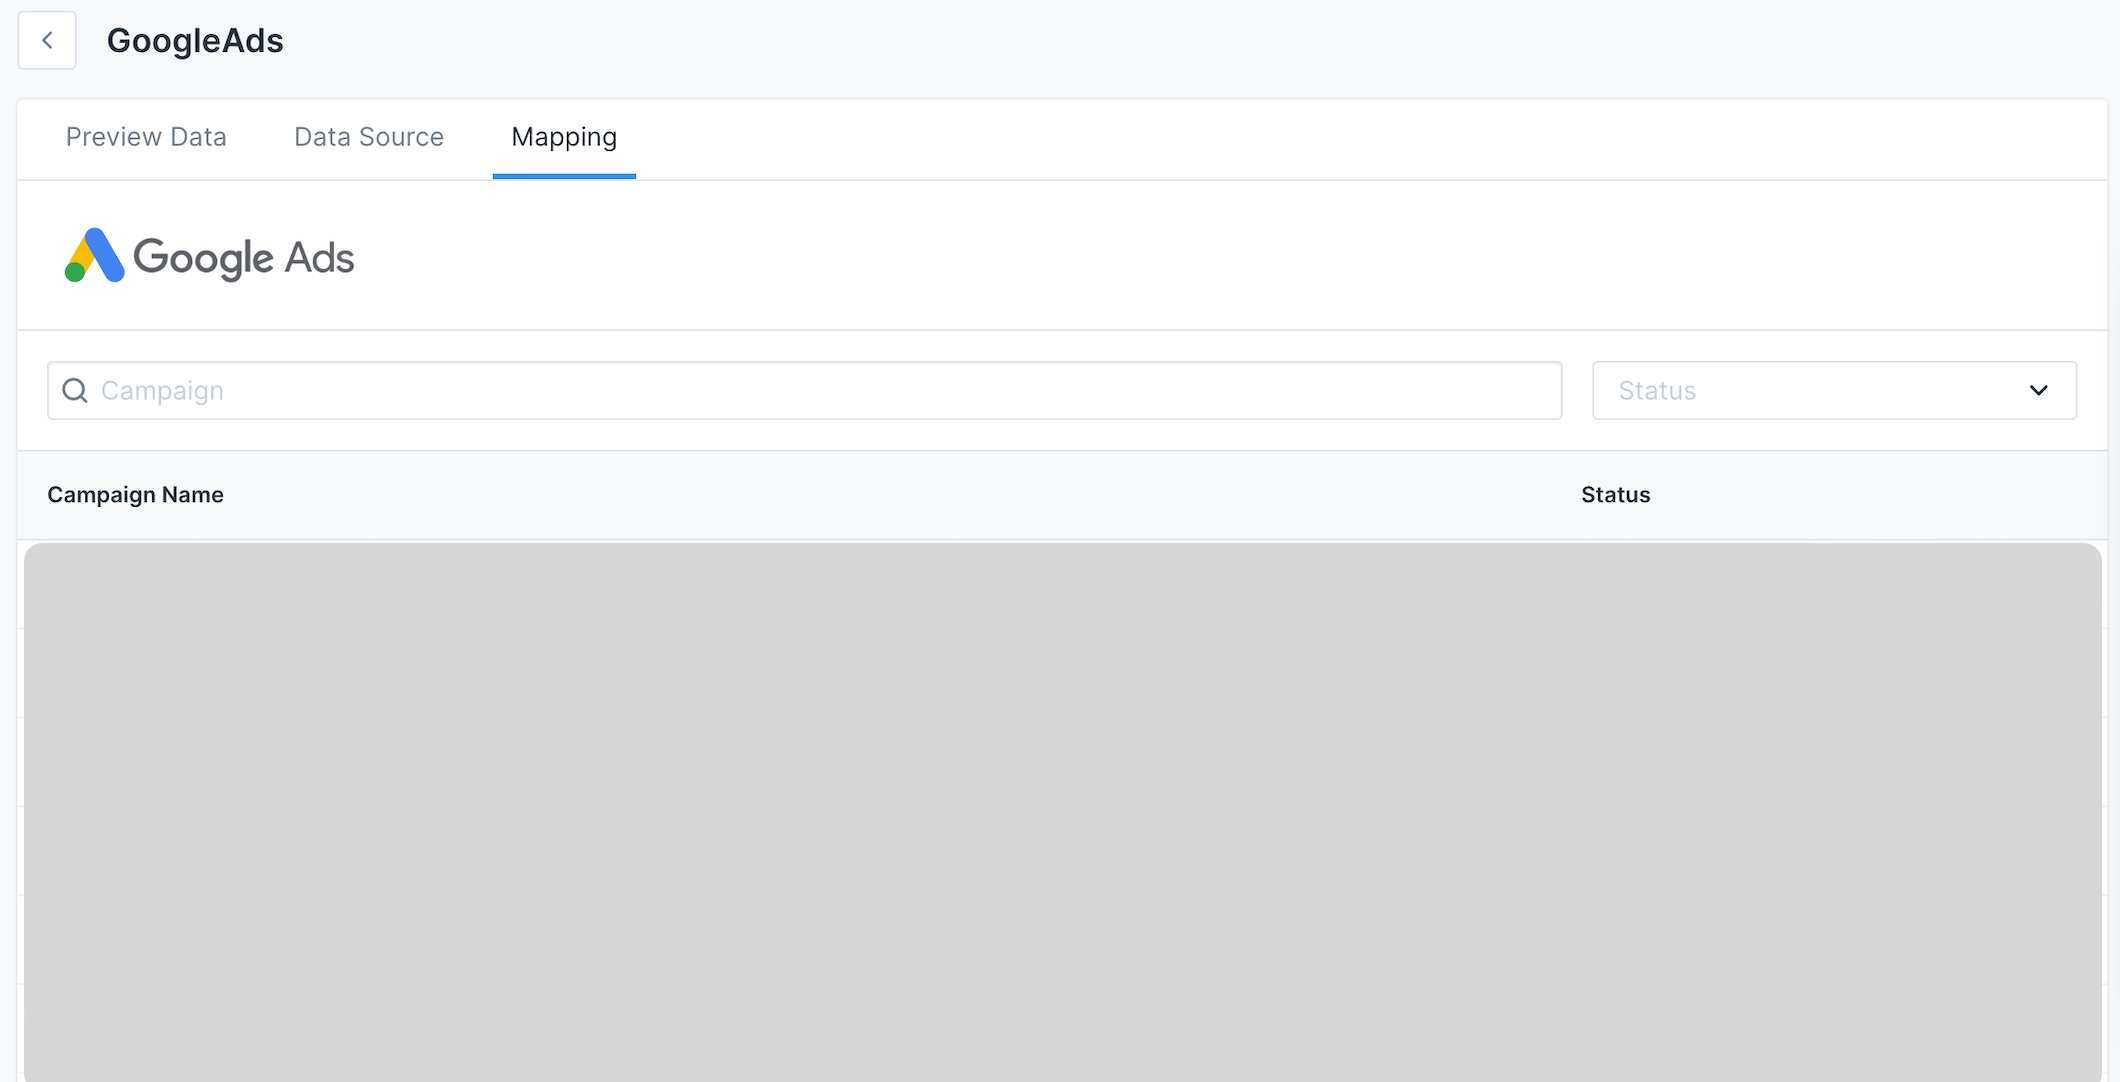
Task: Click the word Google in the logo
Action: [x=203, y=258]
